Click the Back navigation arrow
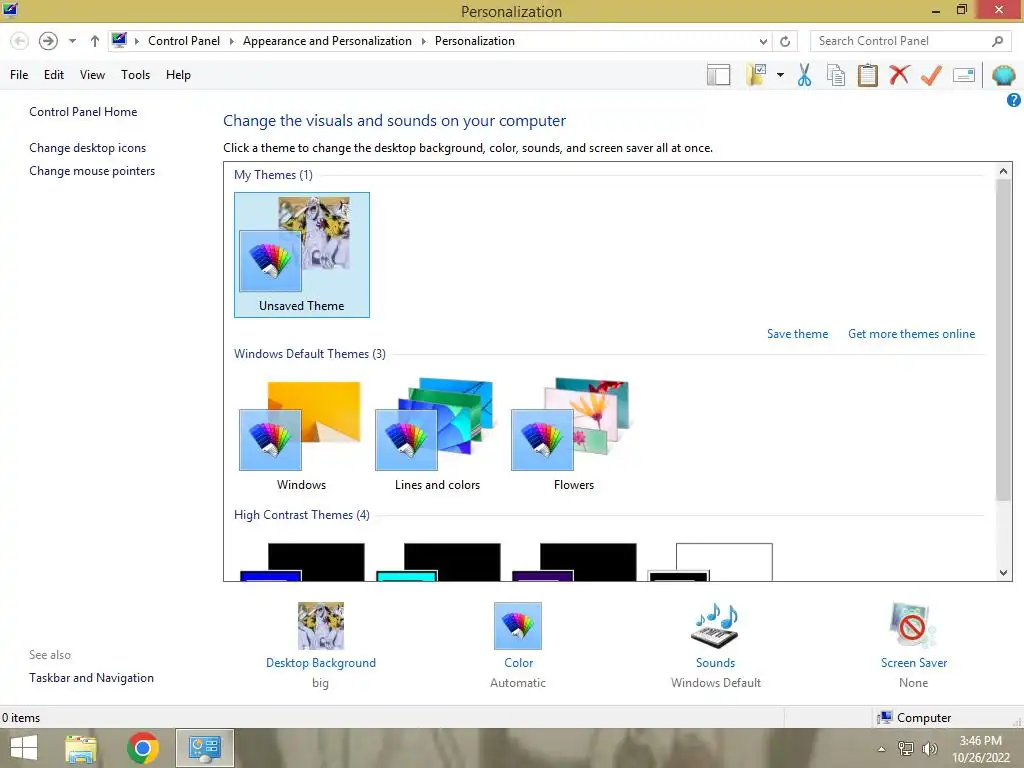Screen dimensions: 1024x768 (x=20, y=41)
